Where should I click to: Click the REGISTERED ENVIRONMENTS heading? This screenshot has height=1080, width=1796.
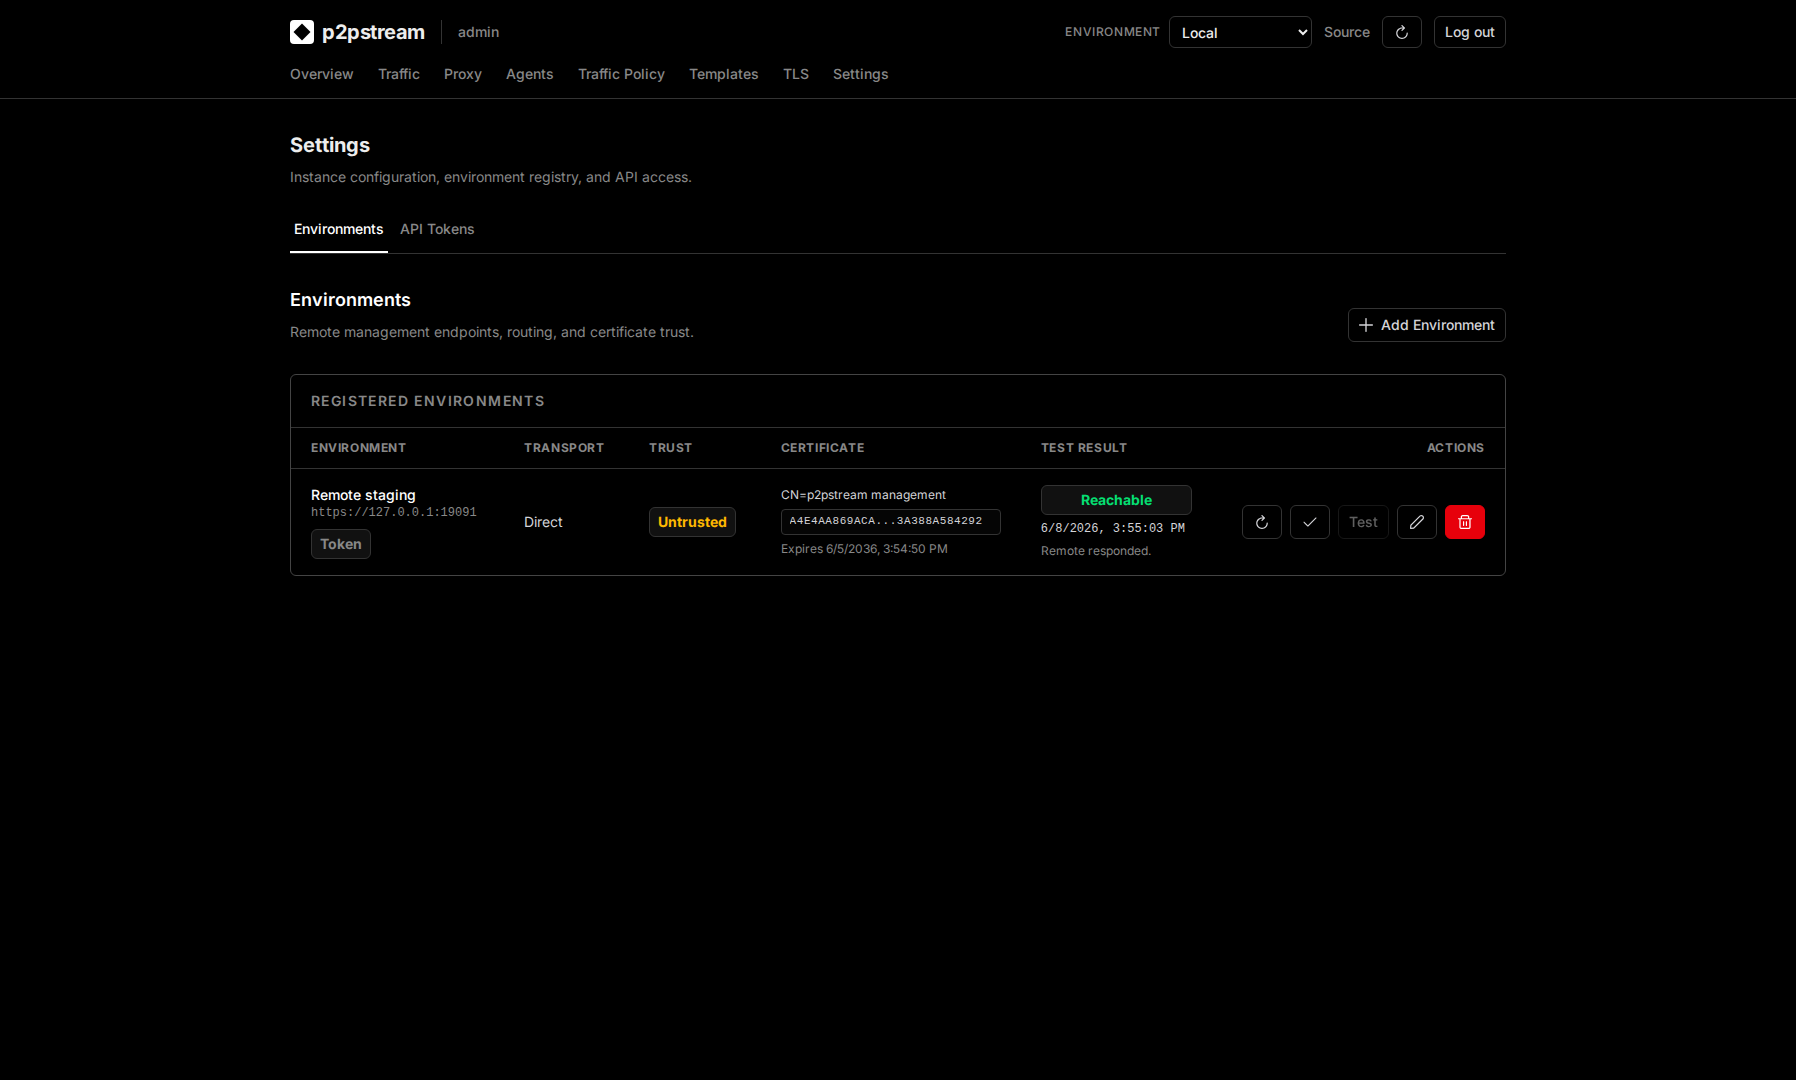tap(428, 401)
